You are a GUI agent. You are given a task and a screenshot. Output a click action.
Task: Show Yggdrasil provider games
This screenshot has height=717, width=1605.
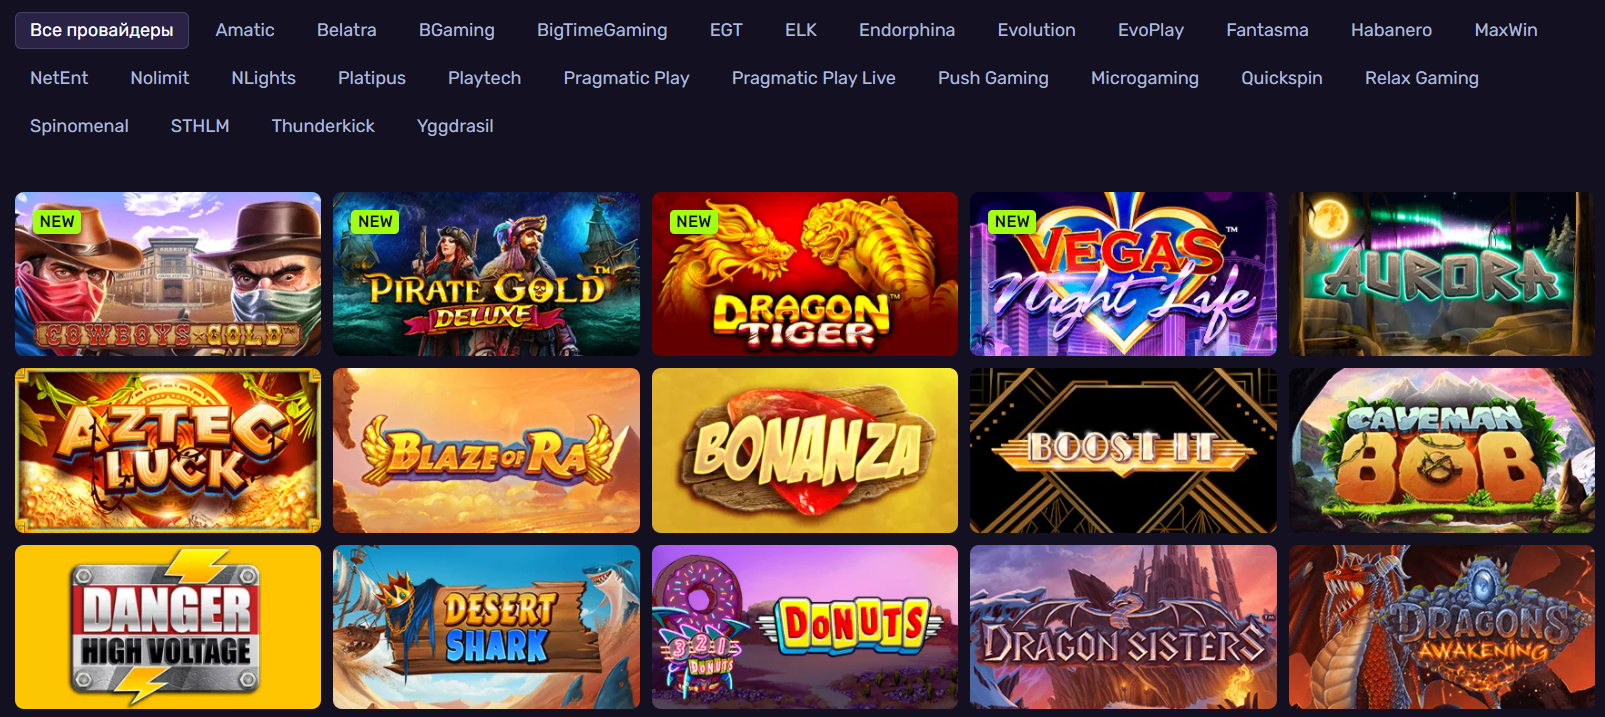coord(455,126)
